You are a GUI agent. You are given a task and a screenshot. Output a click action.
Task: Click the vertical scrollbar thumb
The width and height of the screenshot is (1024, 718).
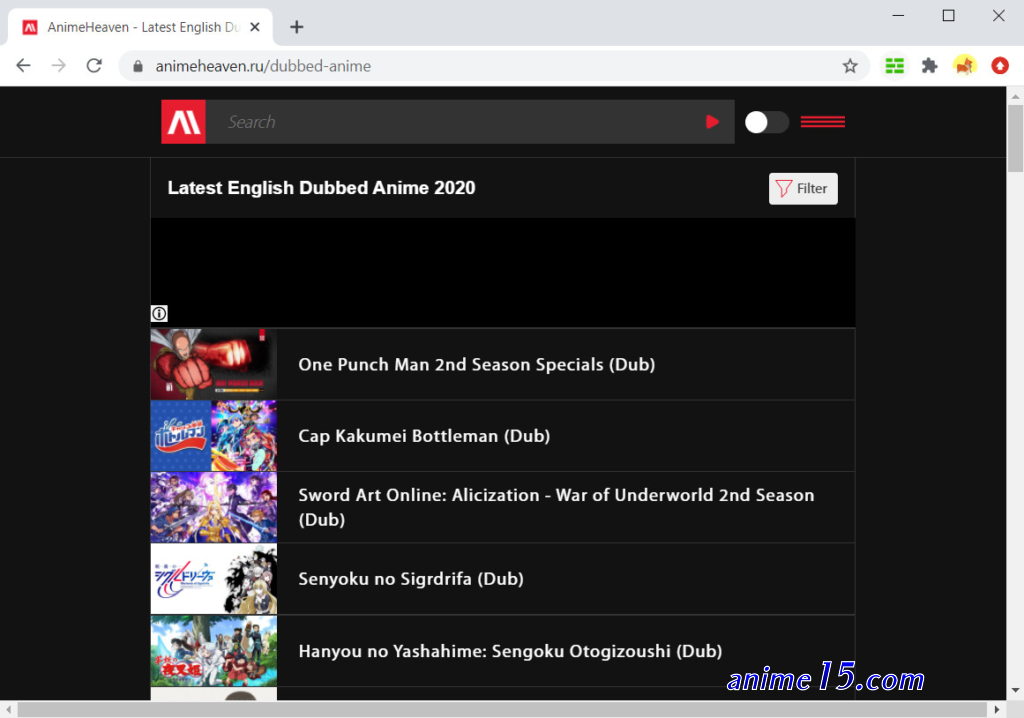click(1015, 139)
